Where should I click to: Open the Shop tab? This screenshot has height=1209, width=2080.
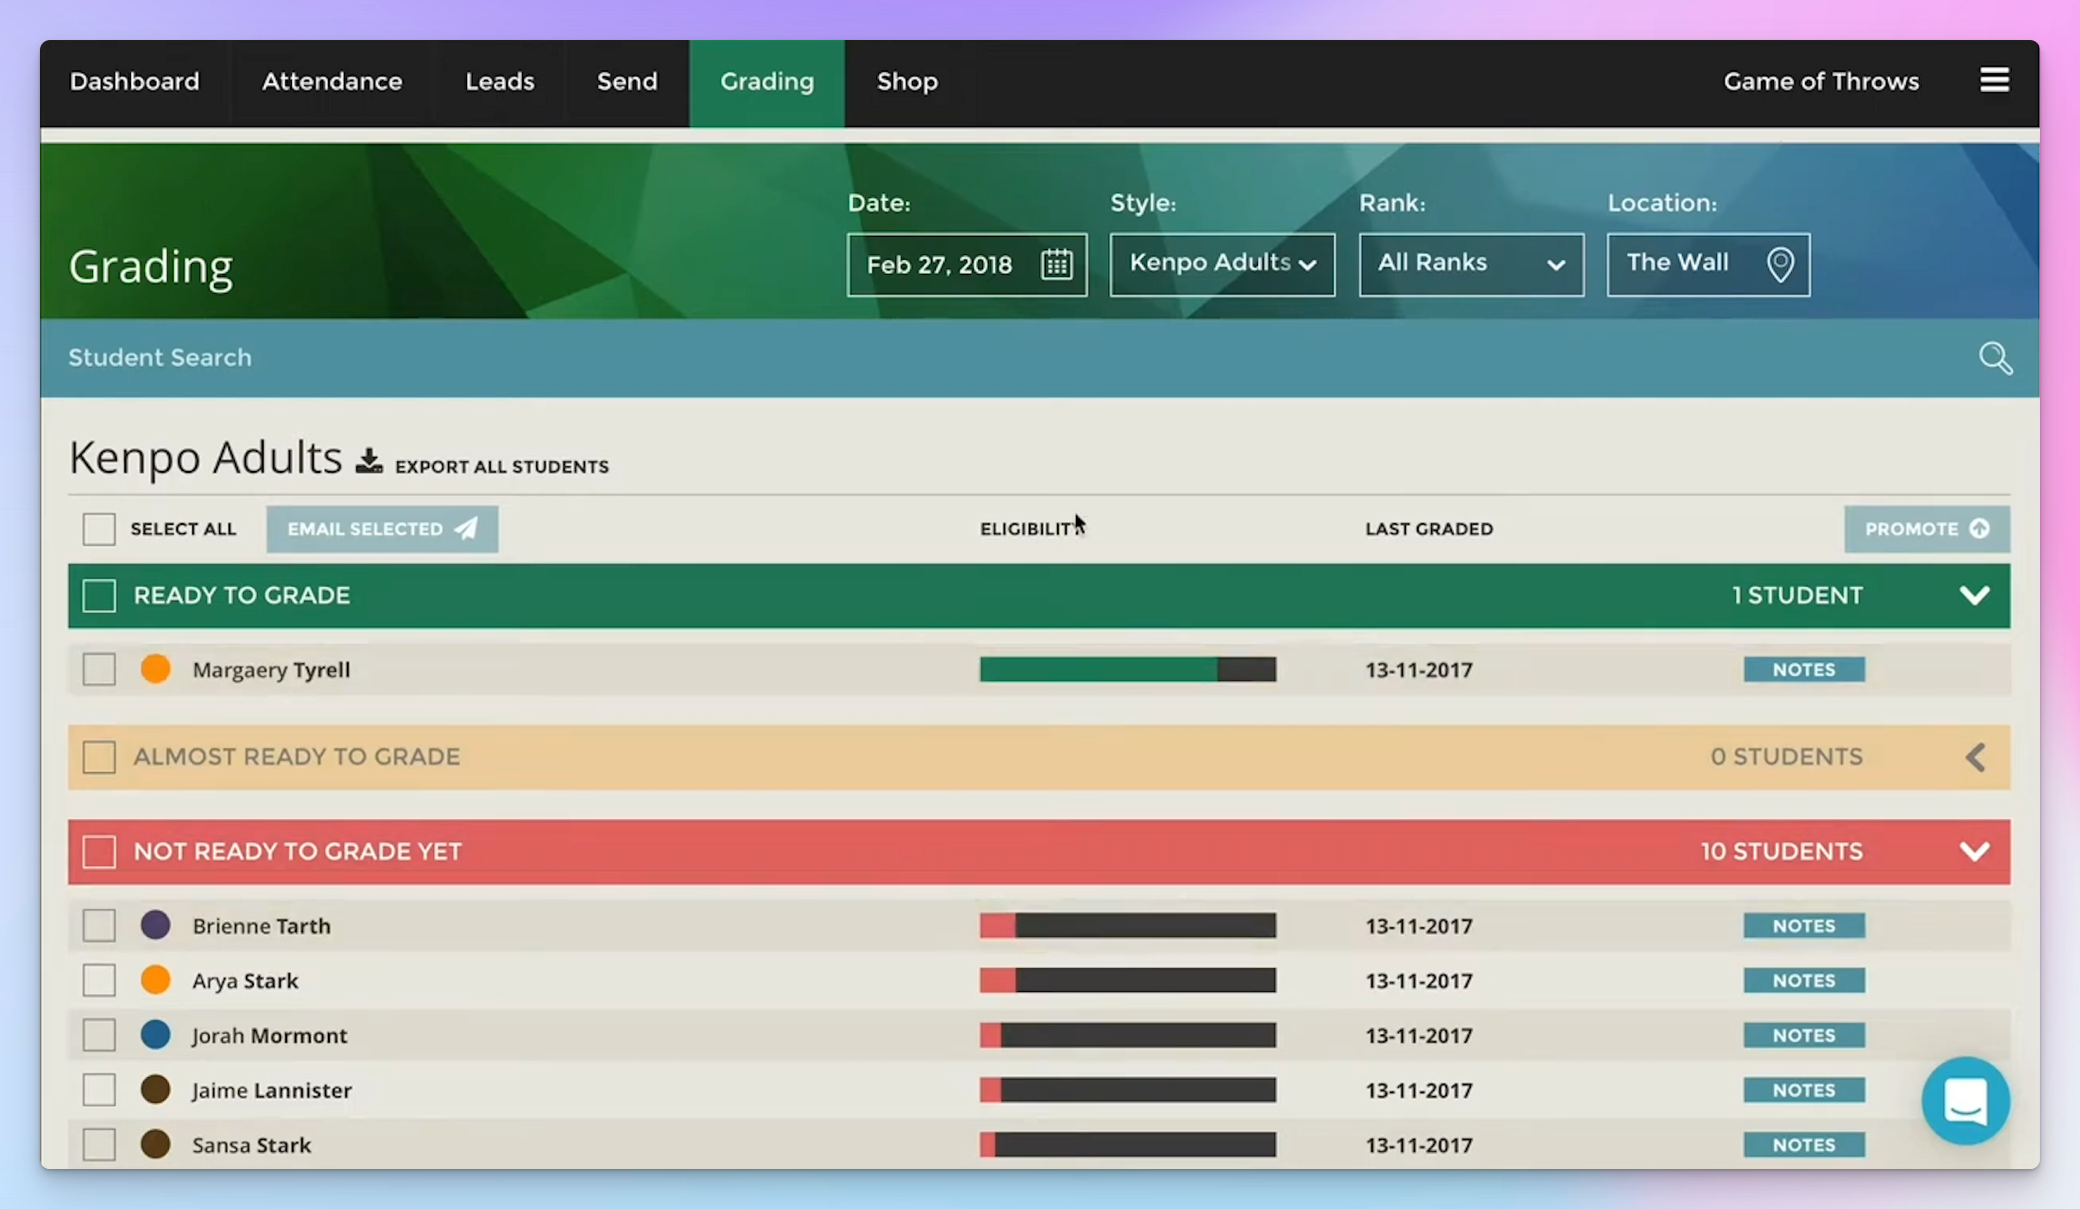(x=907, y=82)
